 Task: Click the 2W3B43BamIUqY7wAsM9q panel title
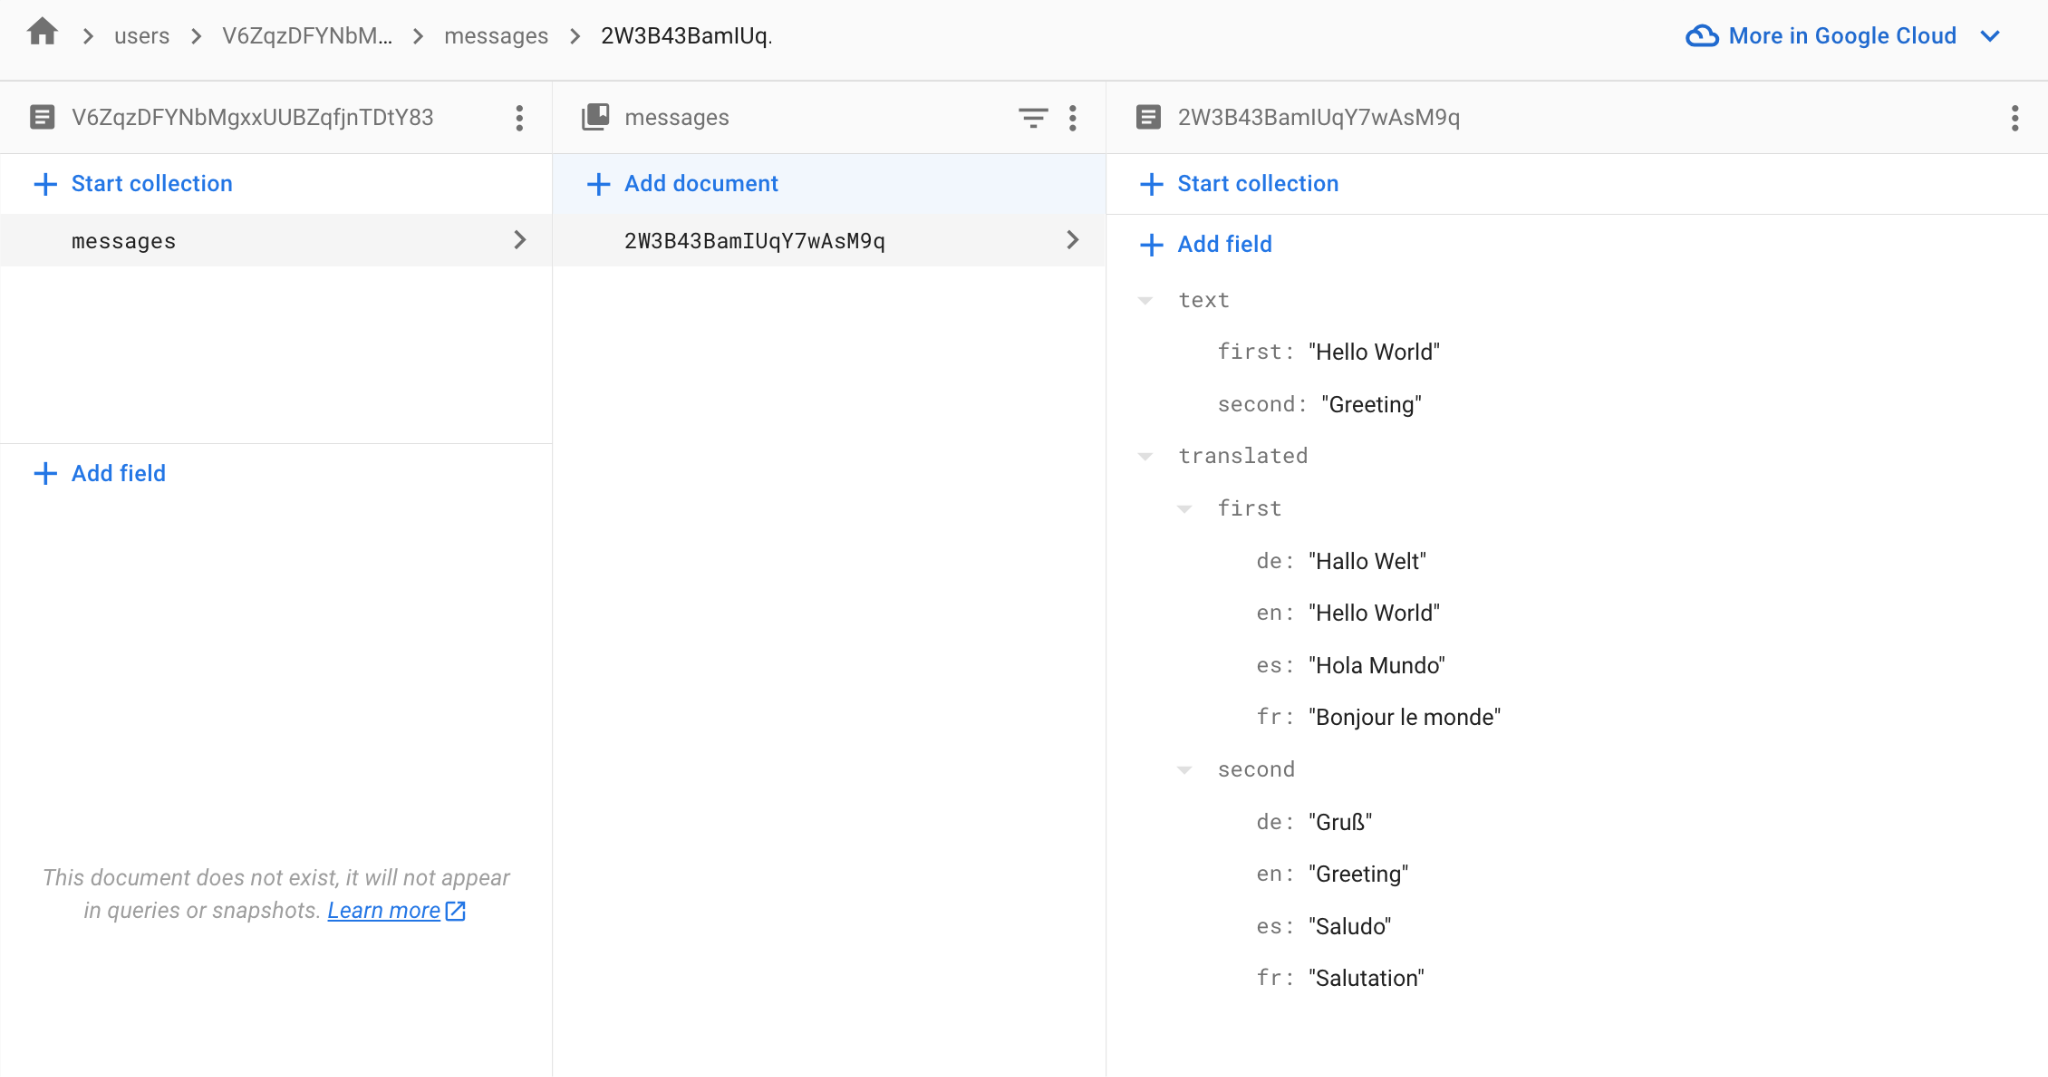pyautogui.click(x=1319, y=117)
